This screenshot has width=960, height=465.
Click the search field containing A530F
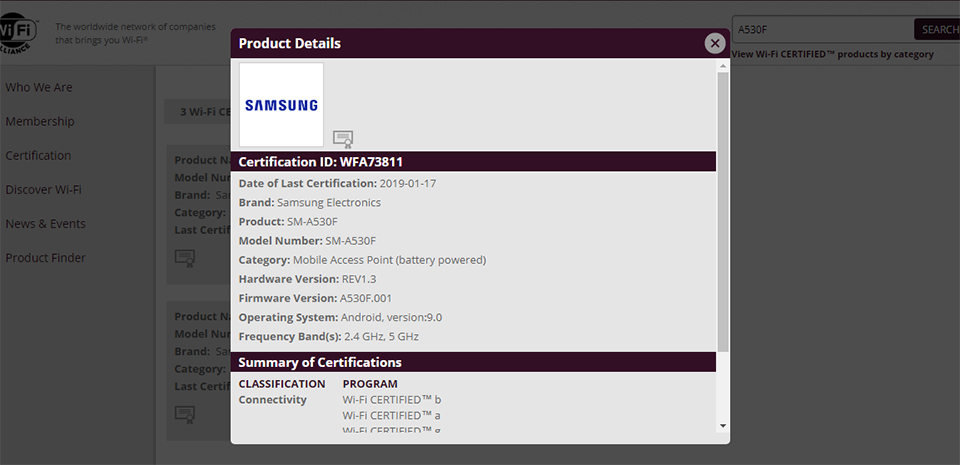(x=823, y=29)
